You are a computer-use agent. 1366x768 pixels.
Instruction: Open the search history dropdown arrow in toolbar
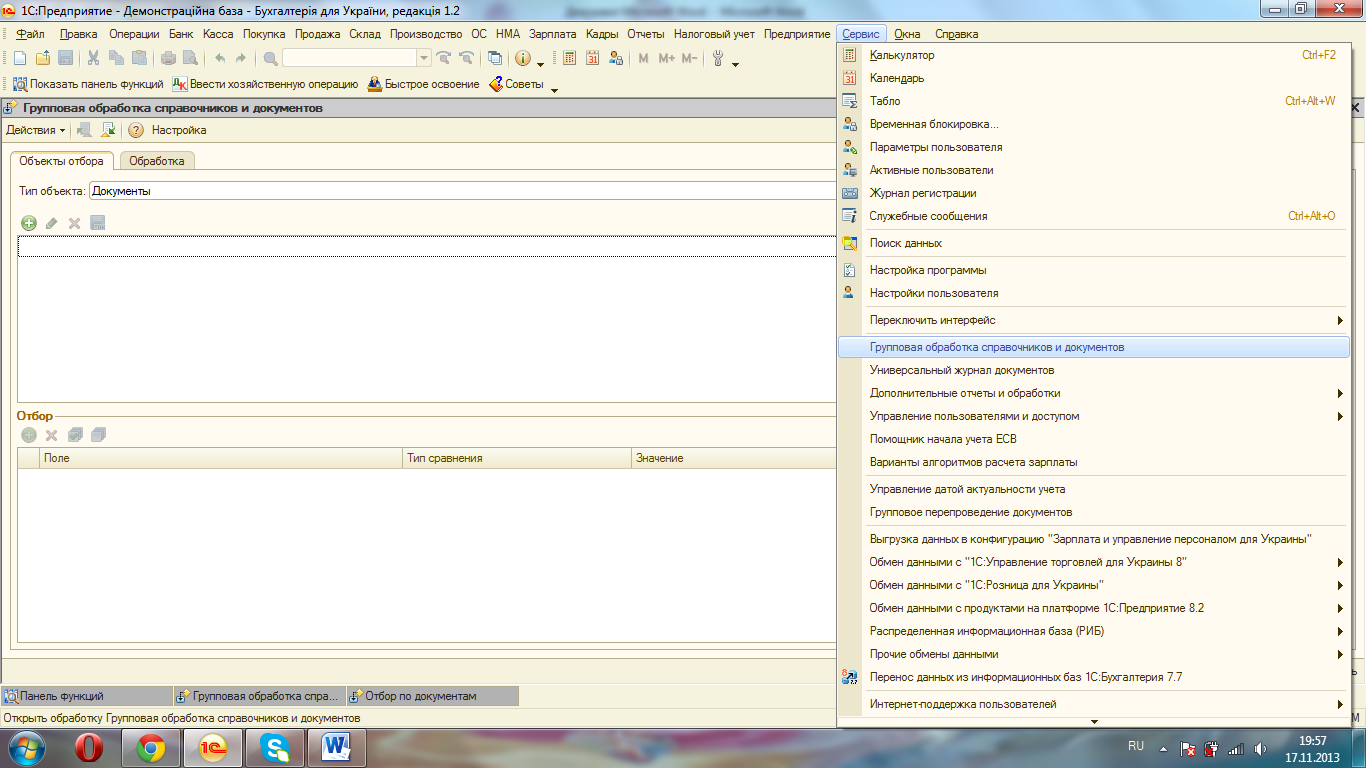424,58
